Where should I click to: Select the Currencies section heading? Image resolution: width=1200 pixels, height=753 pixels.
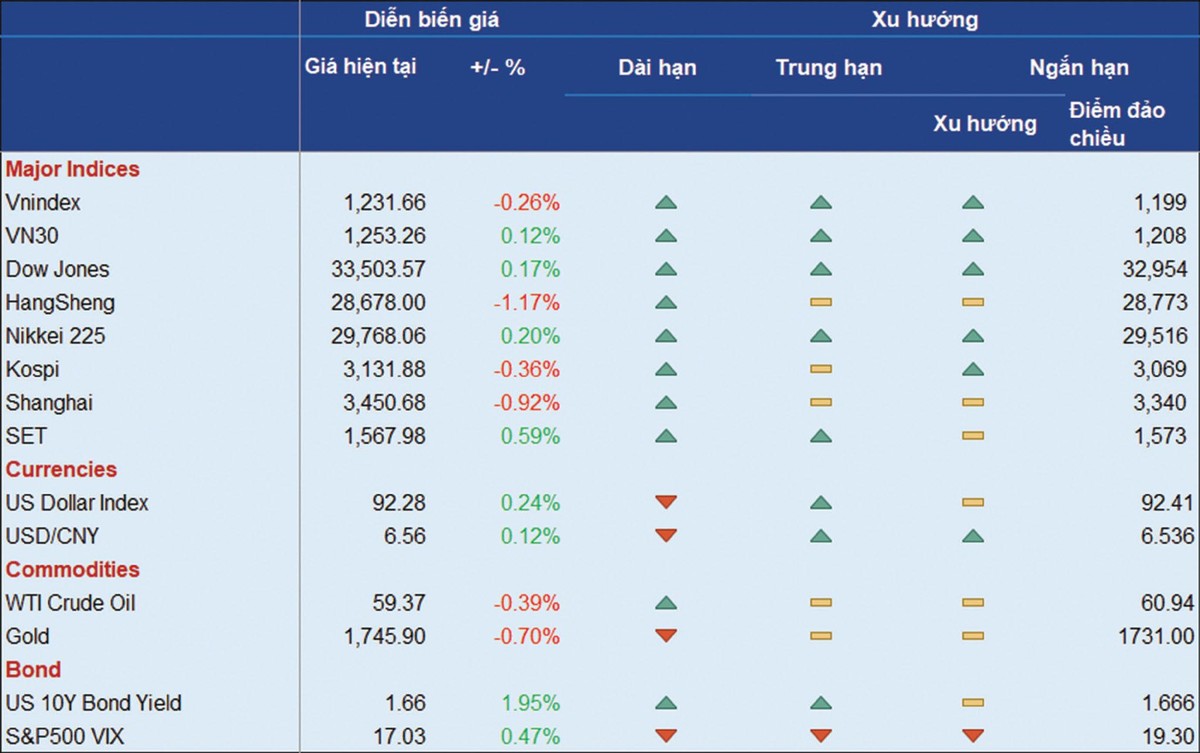point(61,469)
